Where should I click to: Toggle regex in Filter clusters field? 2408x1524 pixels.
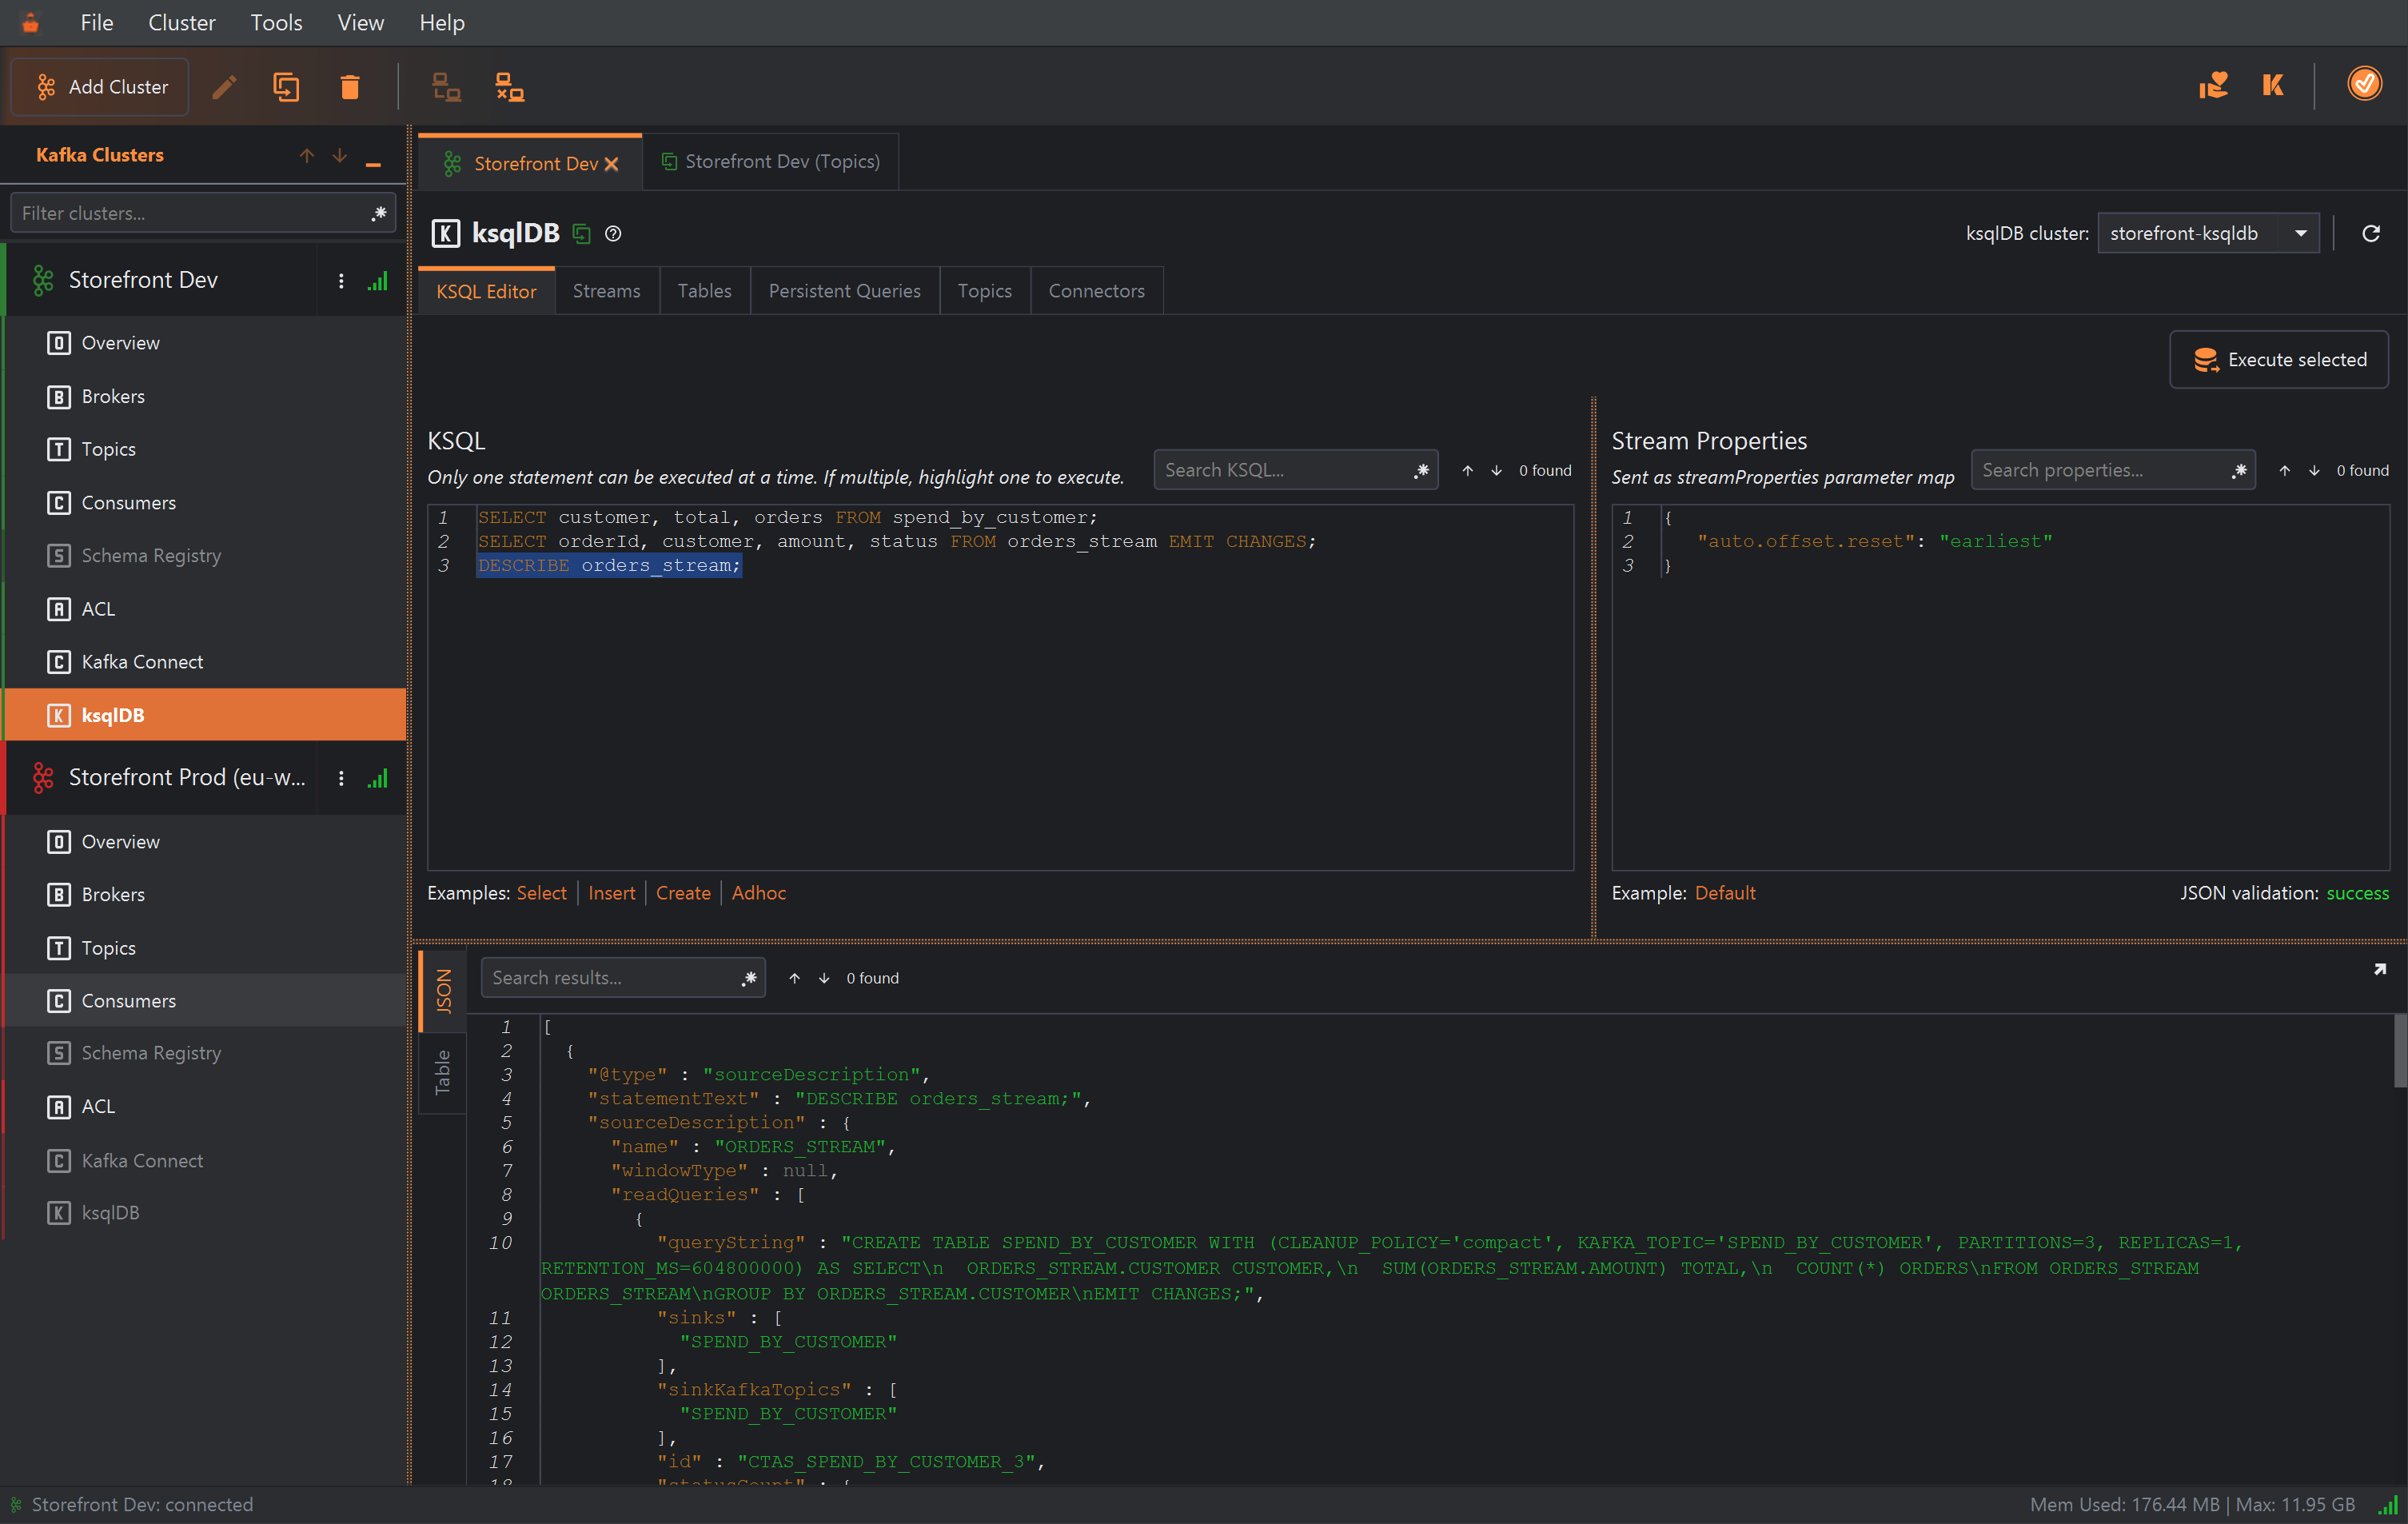(379, 213)
